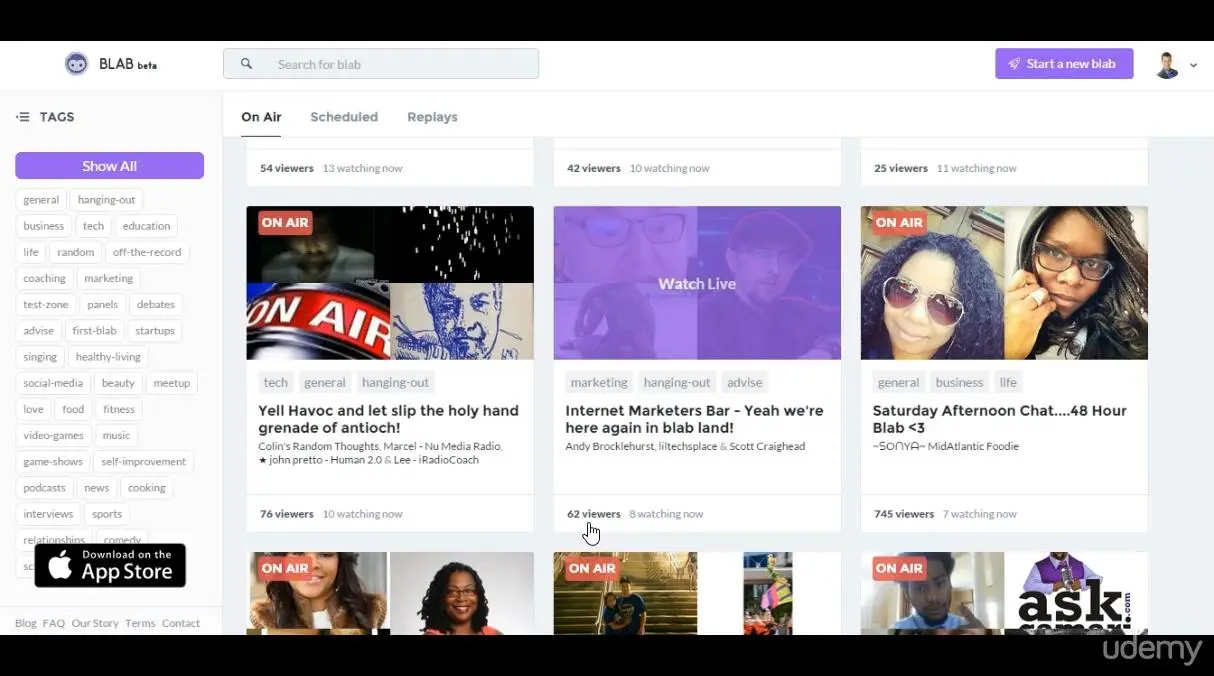Open 'Internet Marketers Bar' blab title

[x=695, y=419]
